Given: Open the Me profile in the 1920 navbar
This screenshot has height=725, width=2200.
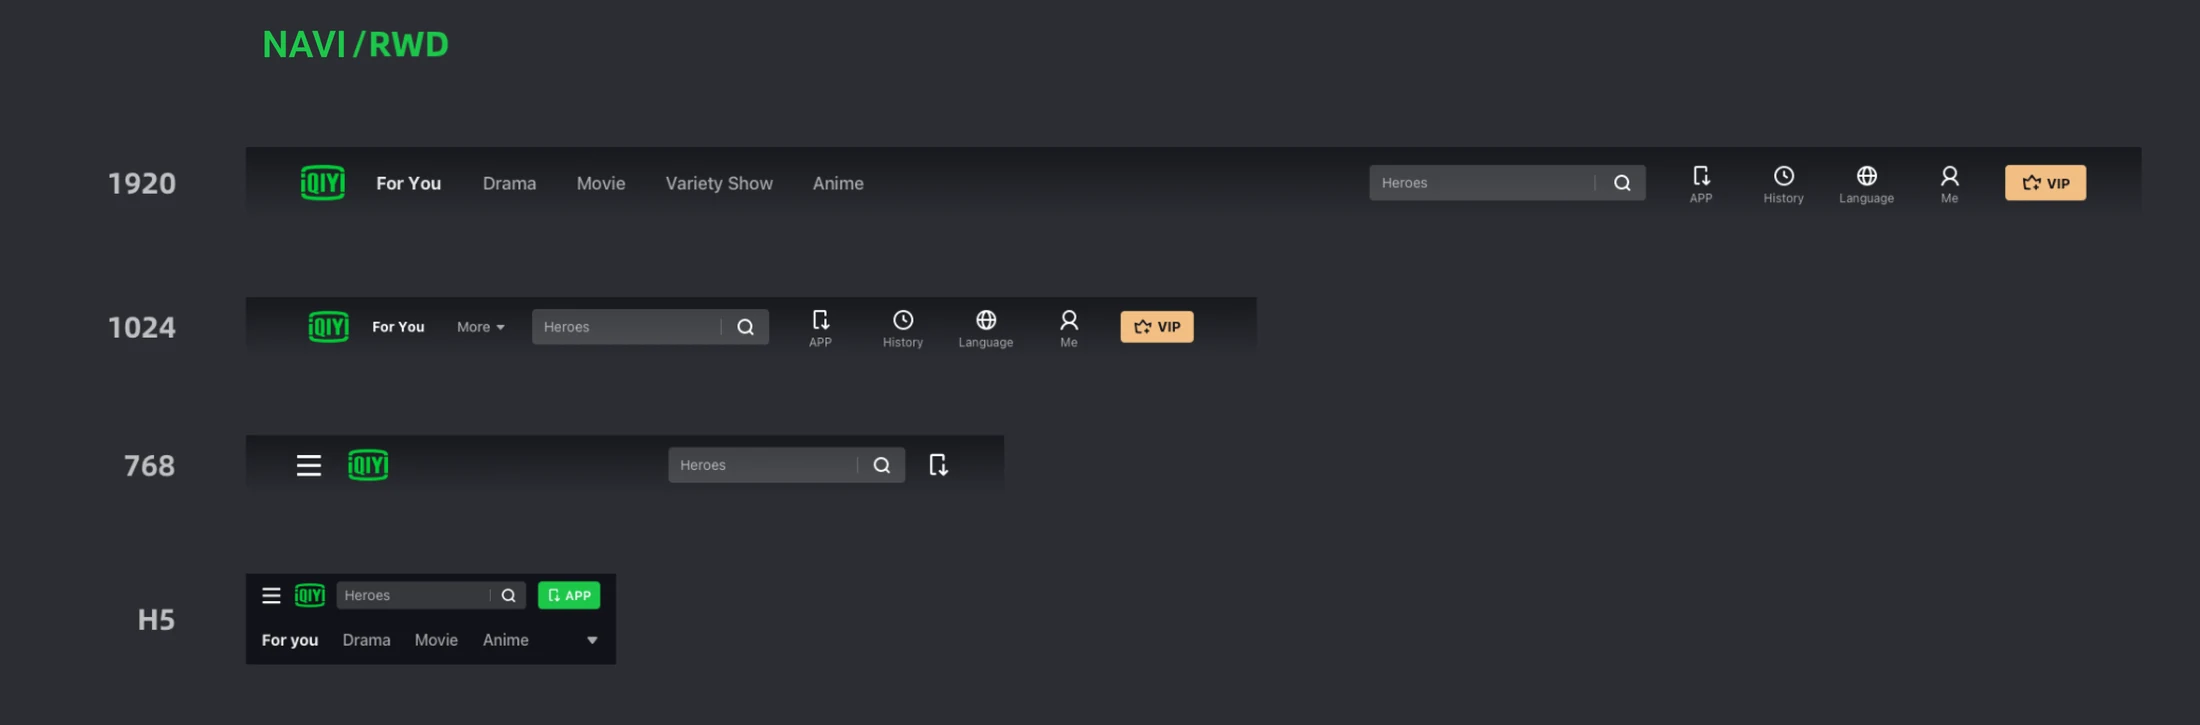Looking at the screenshot, I should click(1949, 184).
